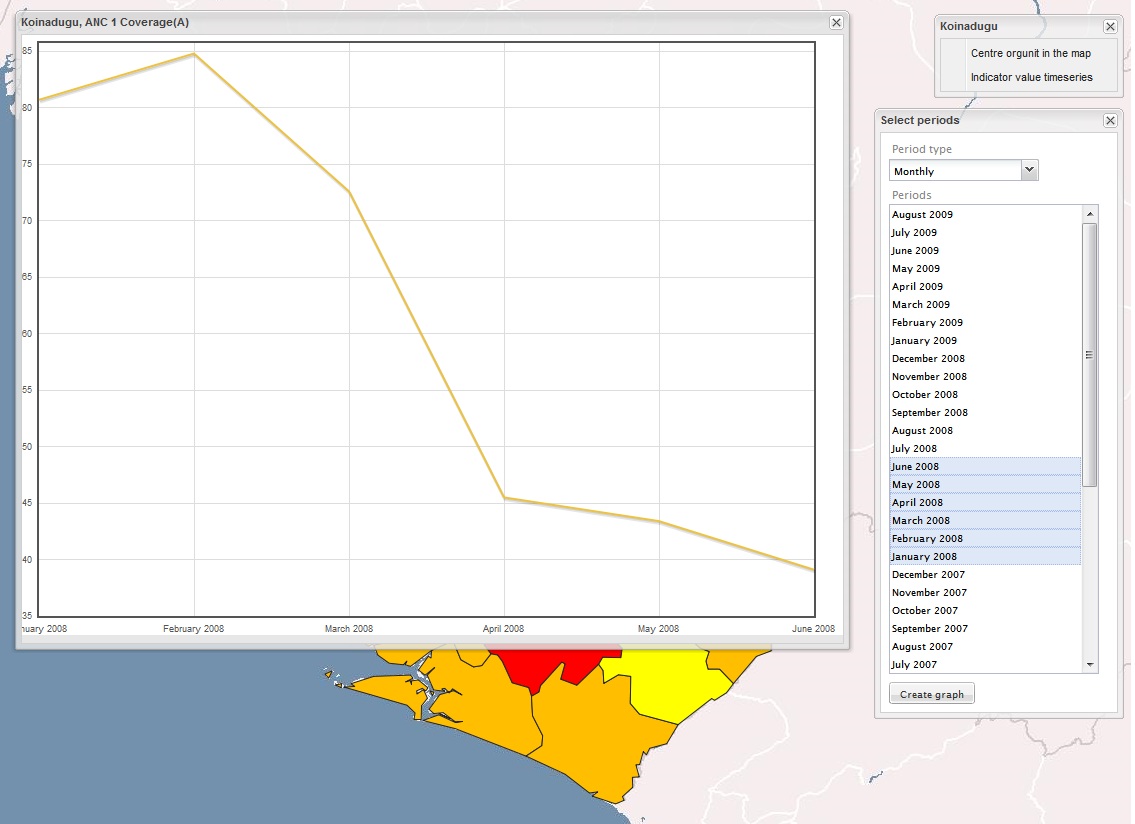Click the periods list scroll-up arrow
The width and height of the screenshot is (1135, 824).
pos(1090,214)
